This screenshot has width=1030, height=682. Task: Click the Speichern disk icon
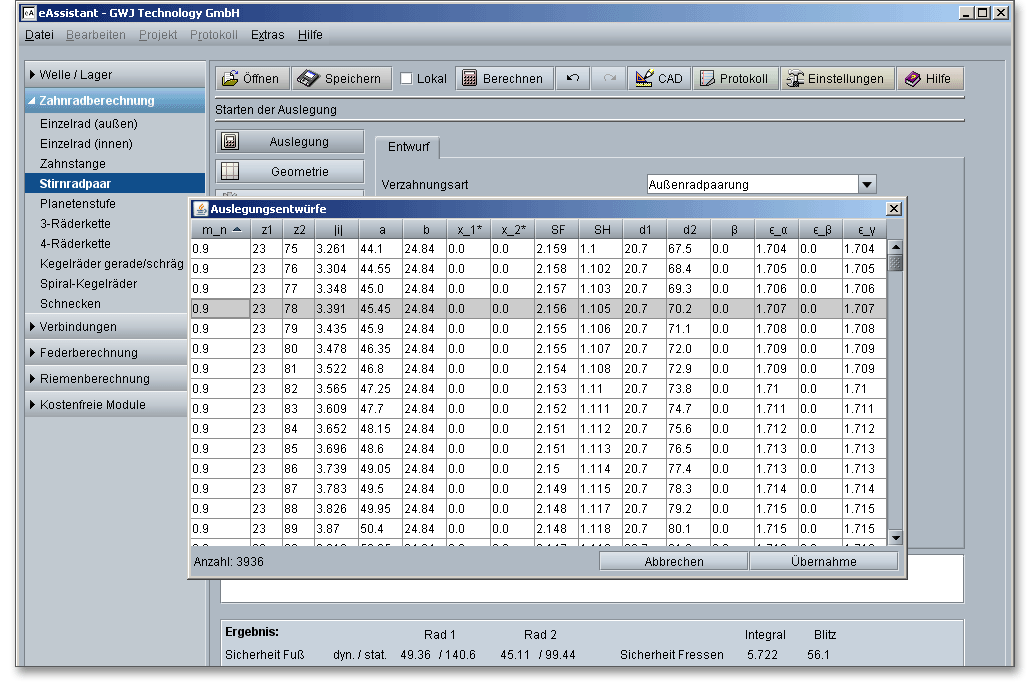pos(308,79)
